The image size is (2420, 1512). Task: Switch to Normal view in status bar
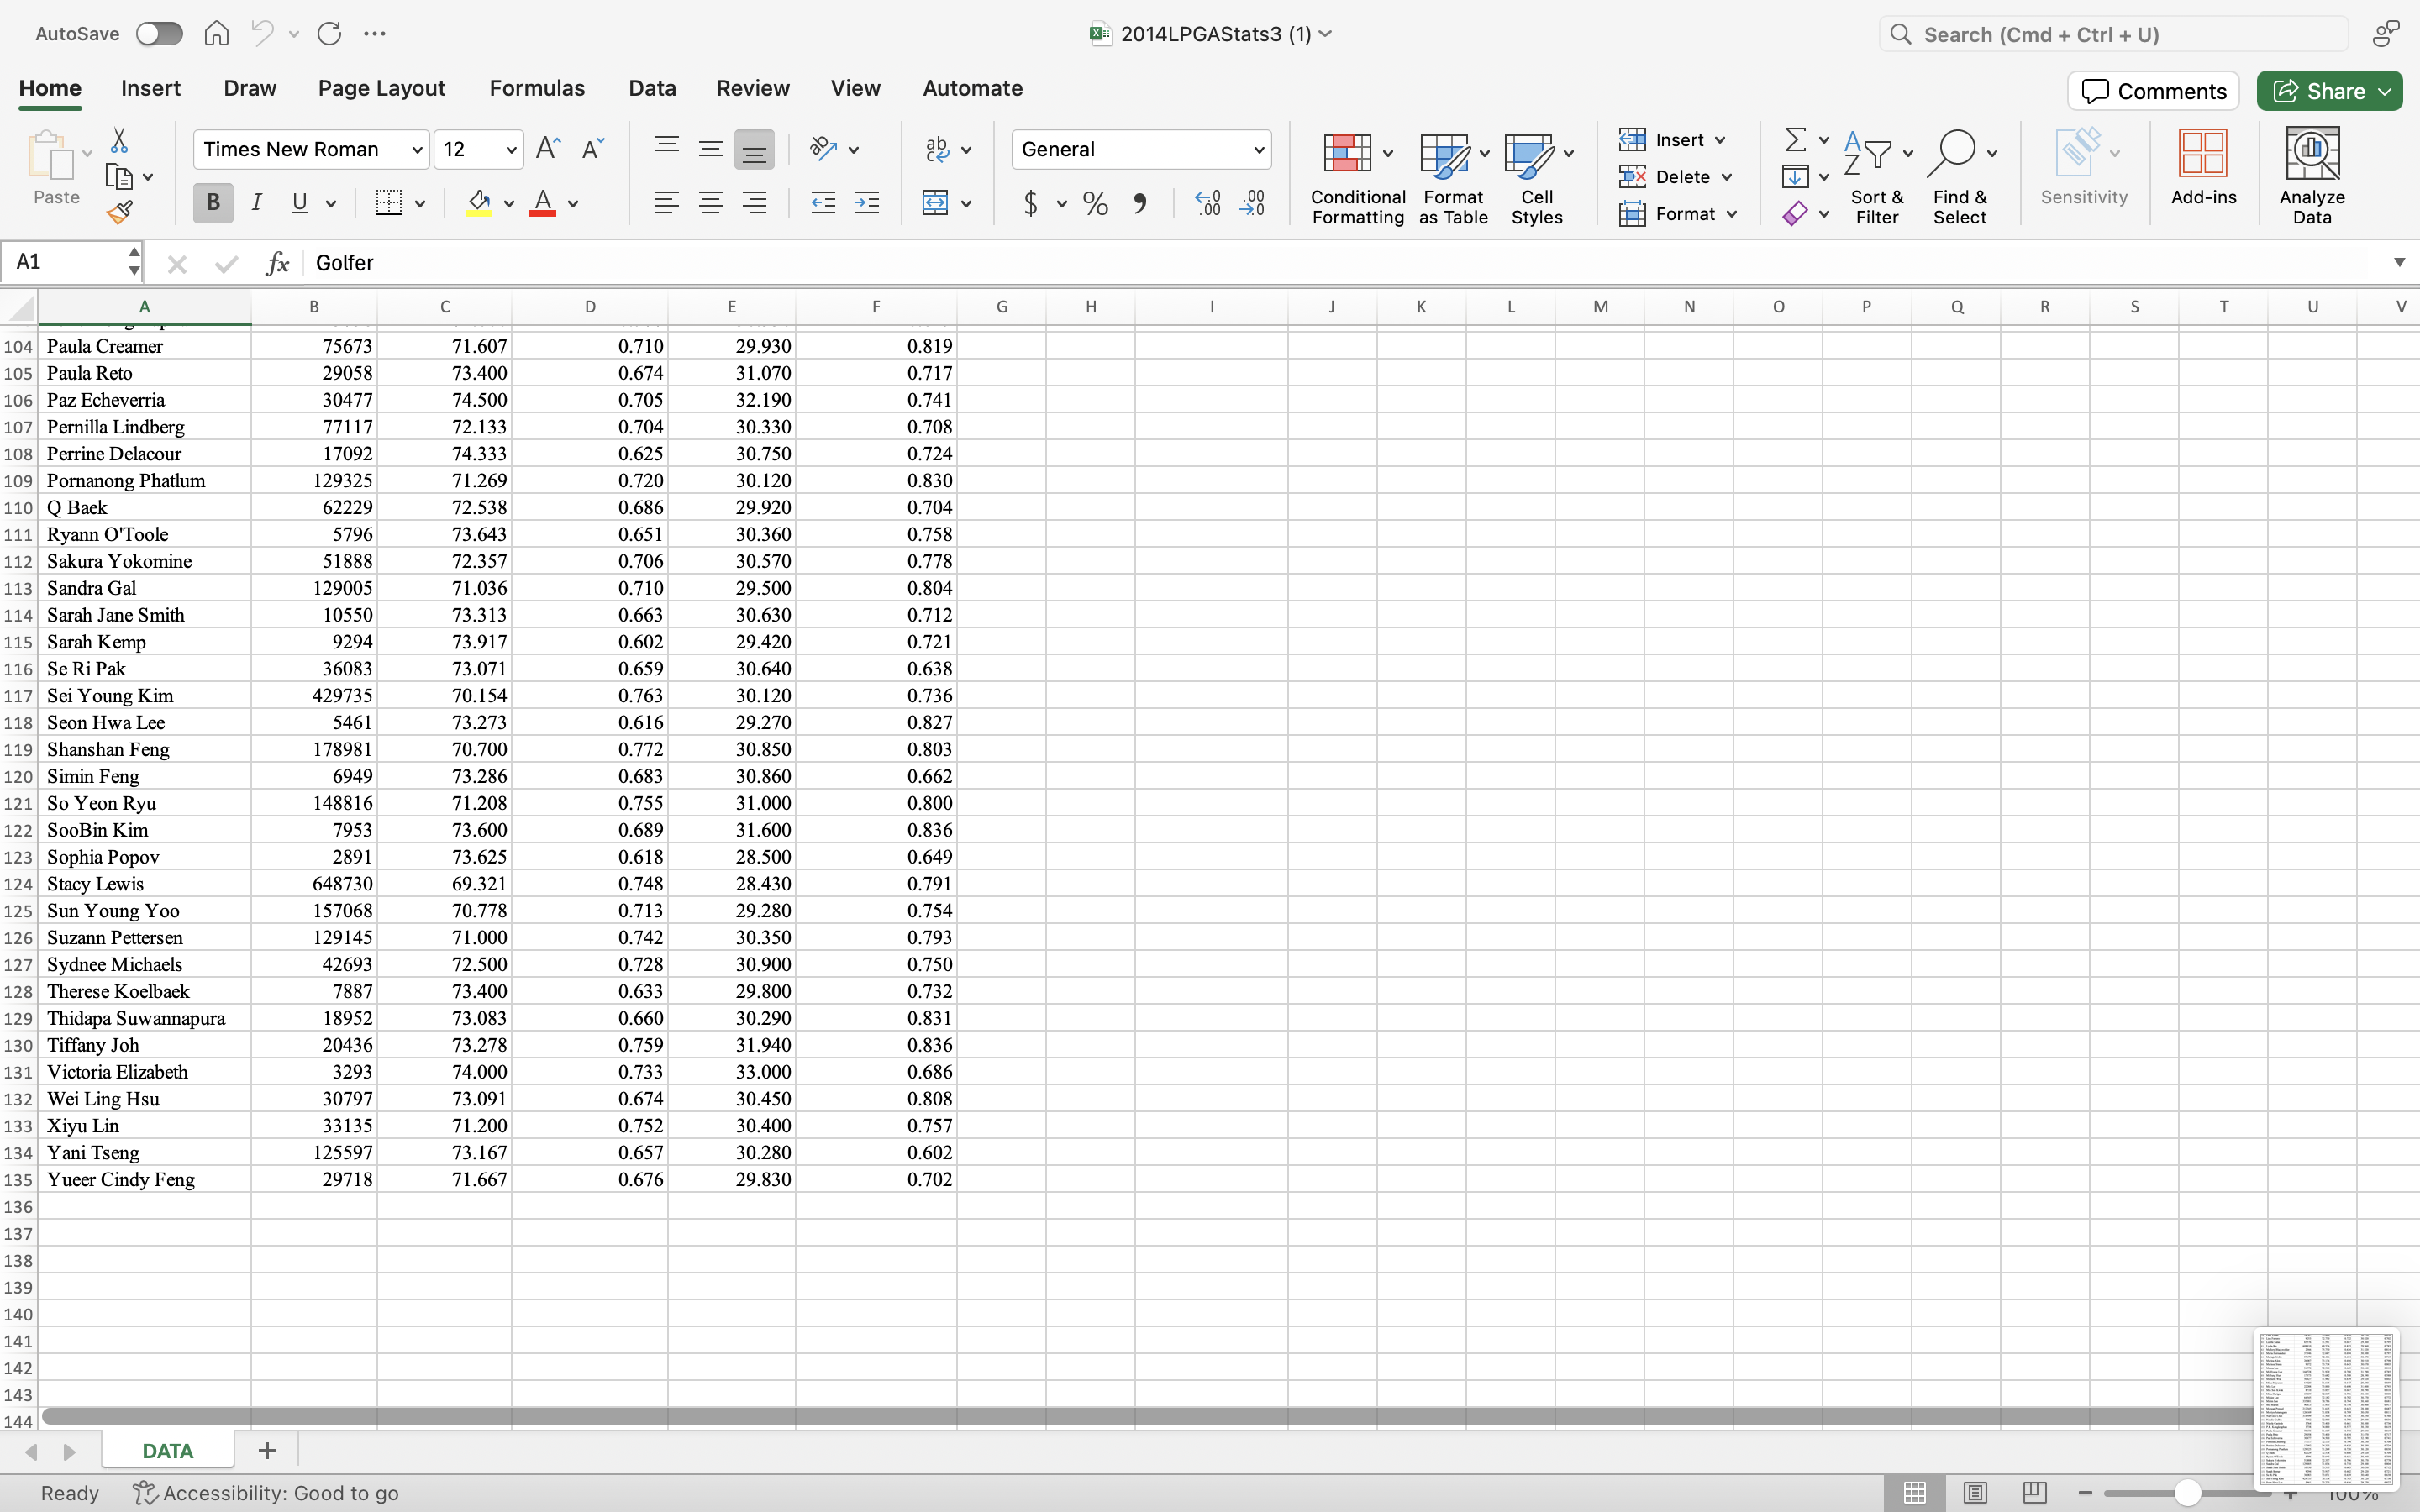pyautogui.click(x=1915, y=1493)
